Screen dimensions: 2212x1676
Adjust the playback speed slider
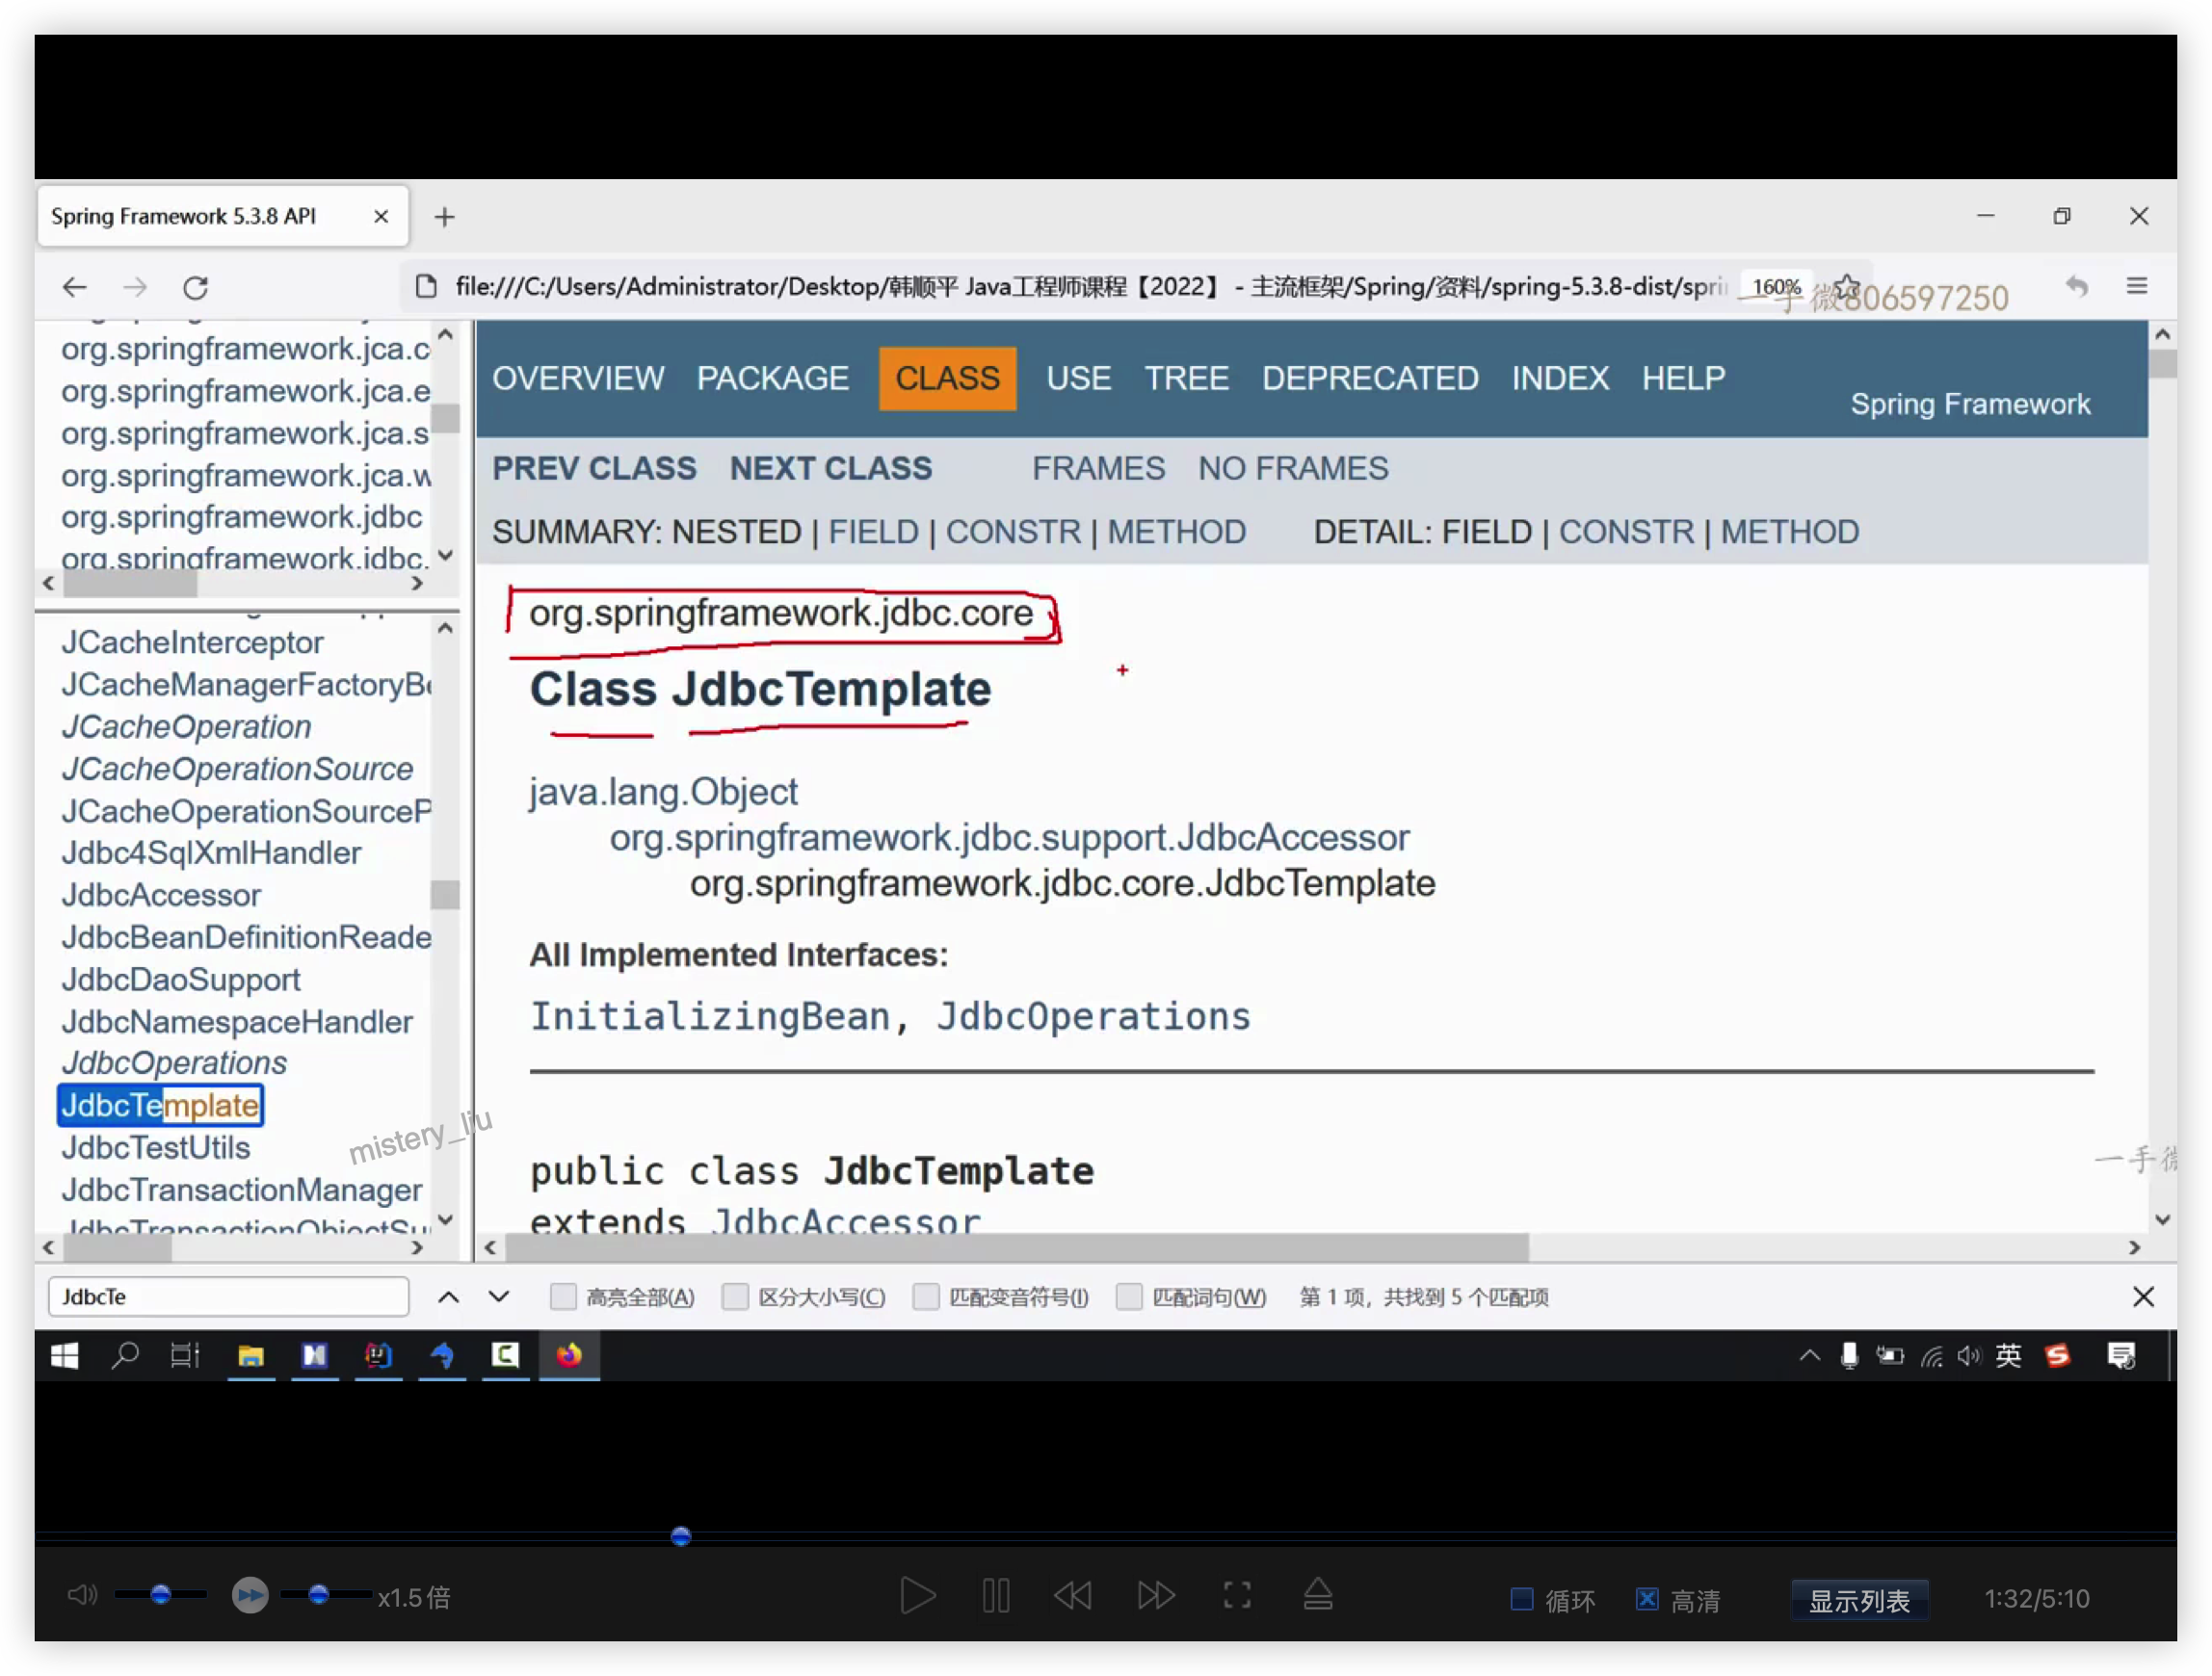tap(318, 1595)
